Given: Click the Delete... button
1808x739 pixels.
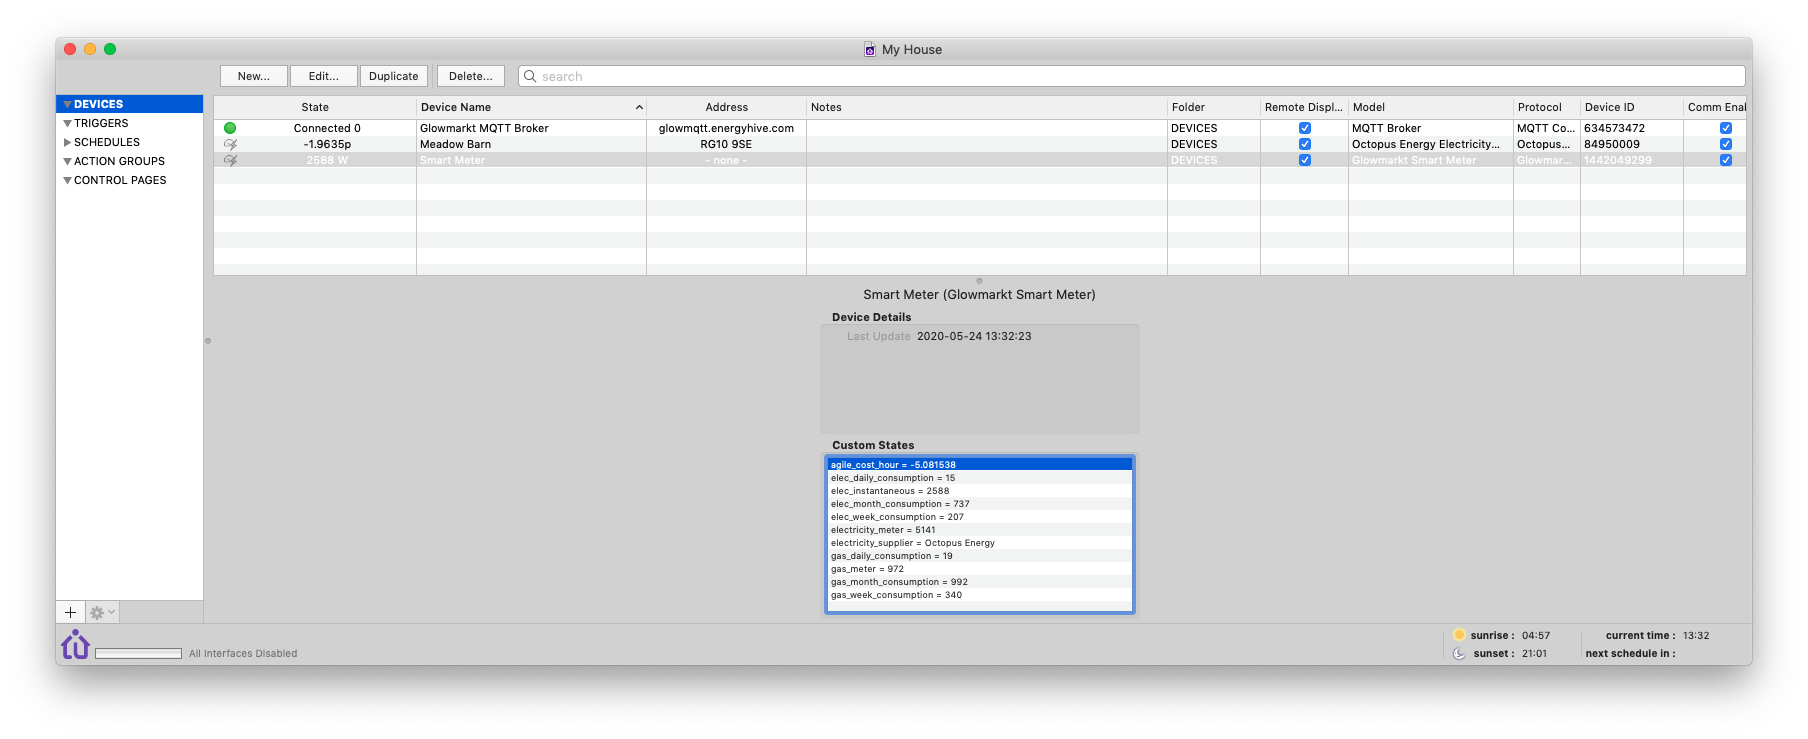Looking at the screenshot, I should [471, 76].
